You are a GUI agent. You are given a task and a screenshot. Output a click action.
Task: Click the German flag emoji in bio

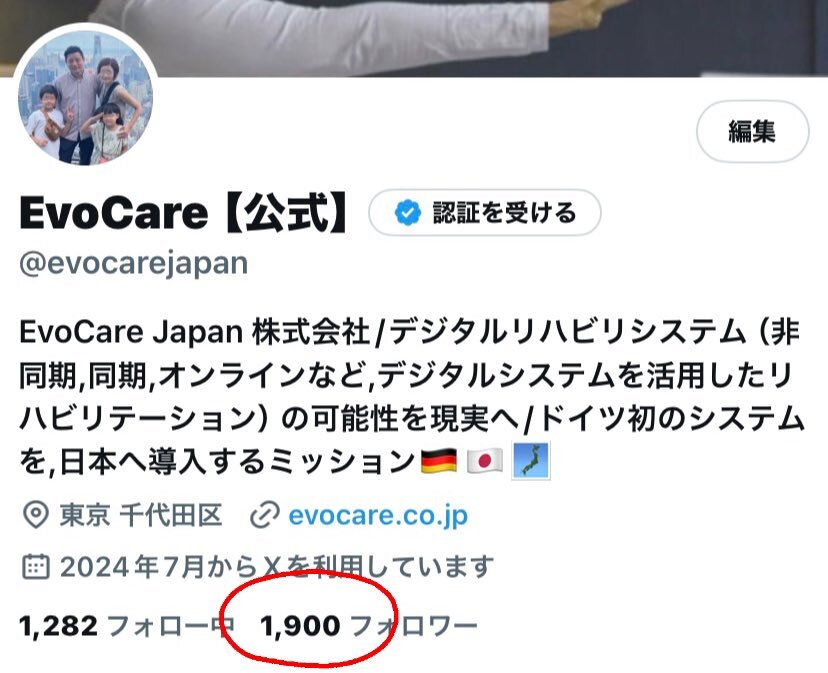439,461
